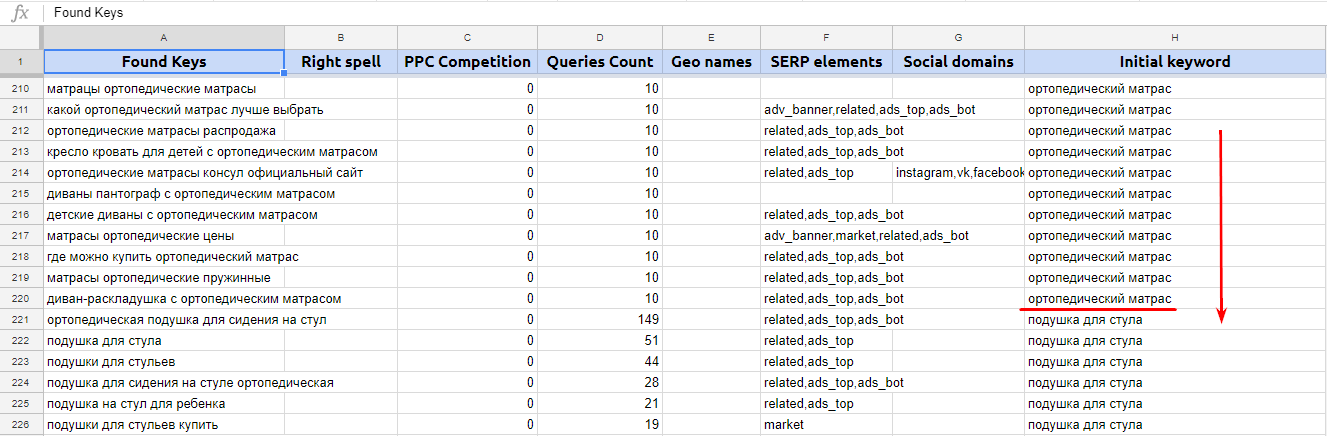Select column A header
Viewport: 1327px width, 436px height.
click(164, 37)
